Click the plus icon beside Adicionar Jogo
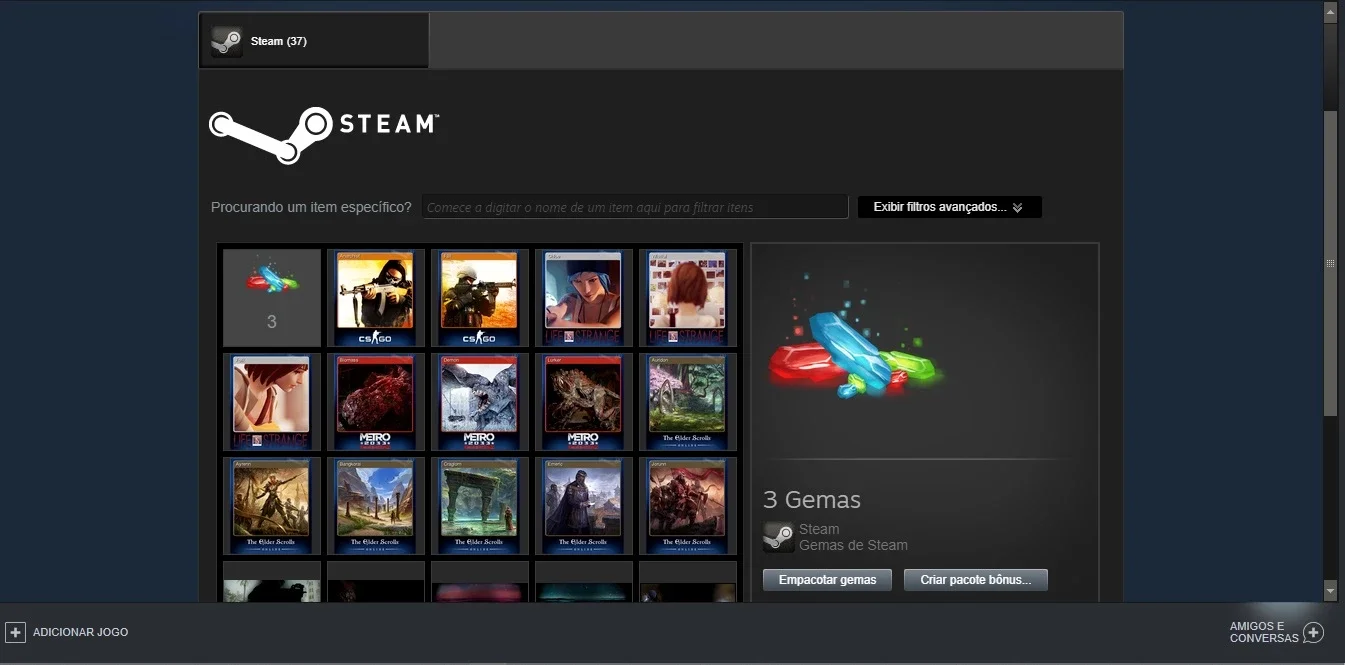This screenshot has height=665, width=1345. coord(15,632)
